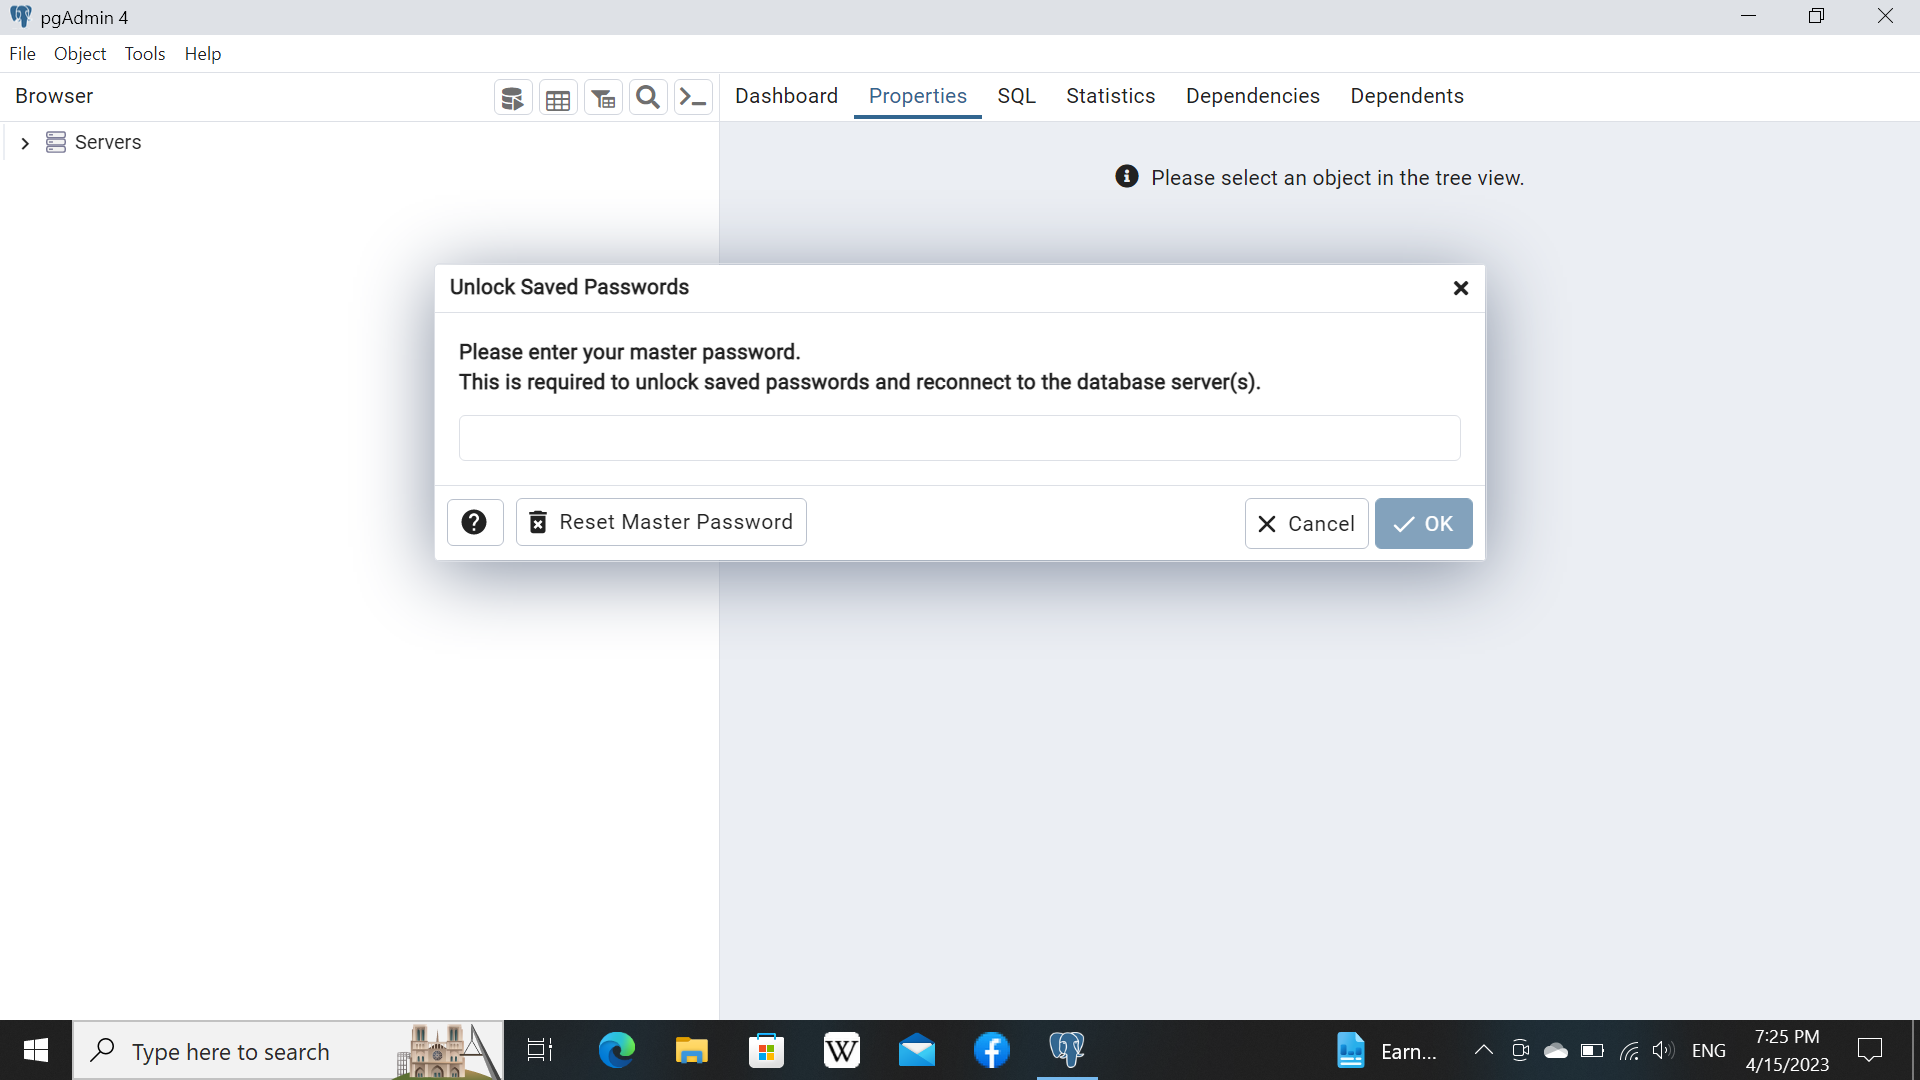
Task: Open the File menu
Action: pos(22,54)
